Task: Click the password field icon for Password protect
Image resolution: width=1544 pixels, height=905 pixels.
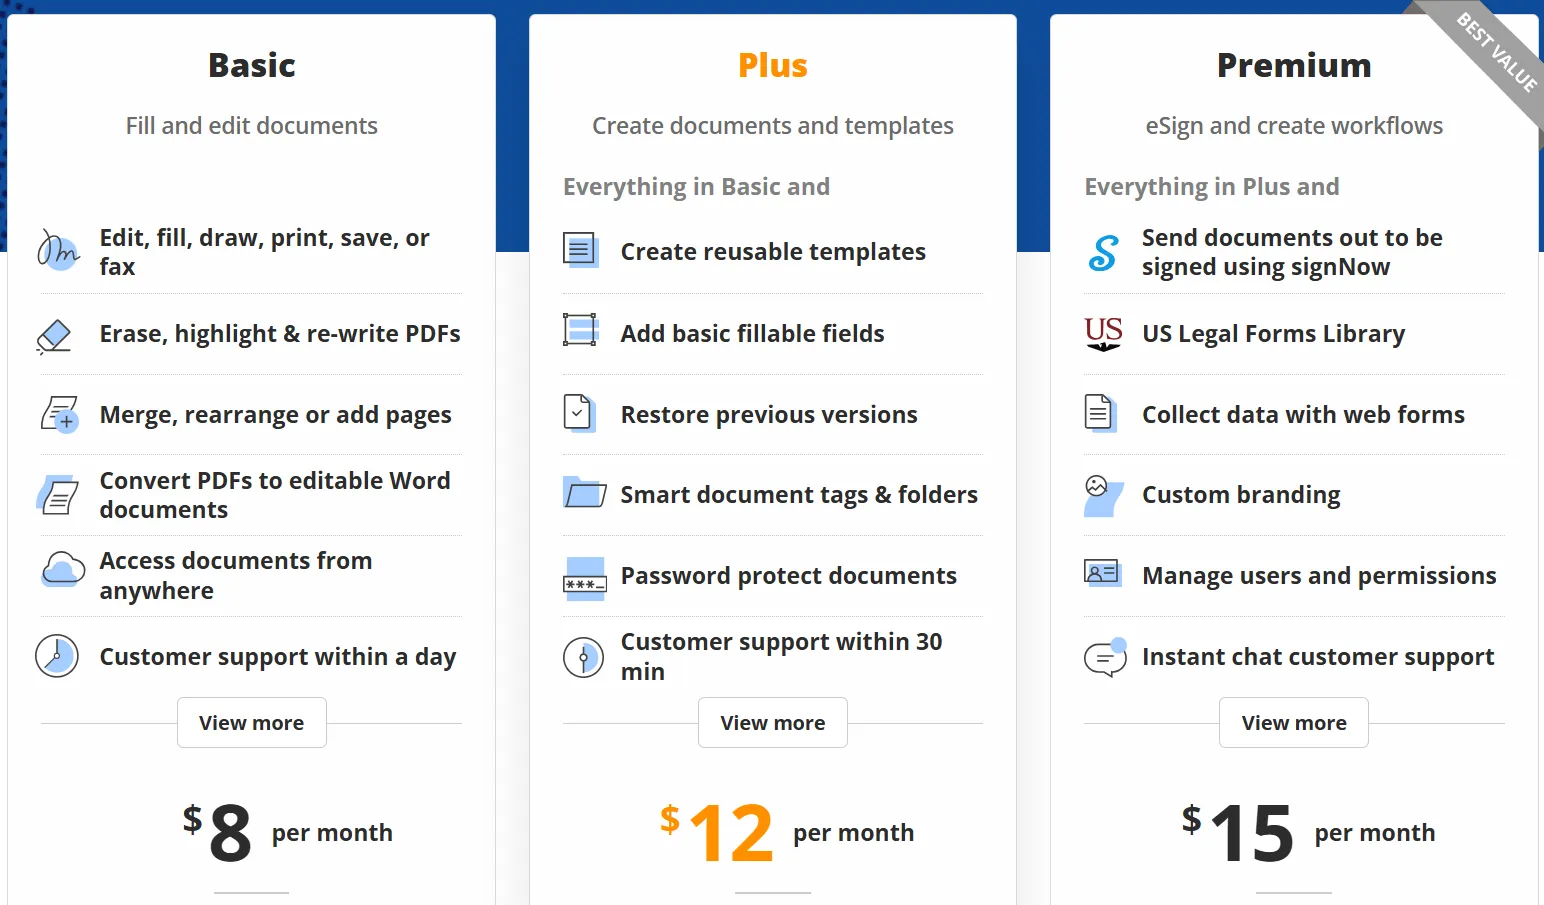Action: 584,579
